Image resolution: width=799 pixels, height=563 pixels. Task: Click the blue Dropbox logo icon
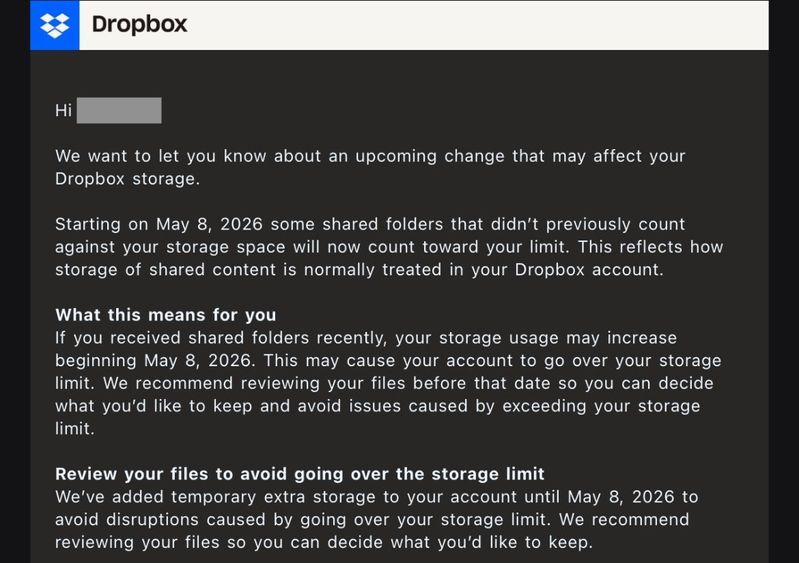click(x=55, y=24)
